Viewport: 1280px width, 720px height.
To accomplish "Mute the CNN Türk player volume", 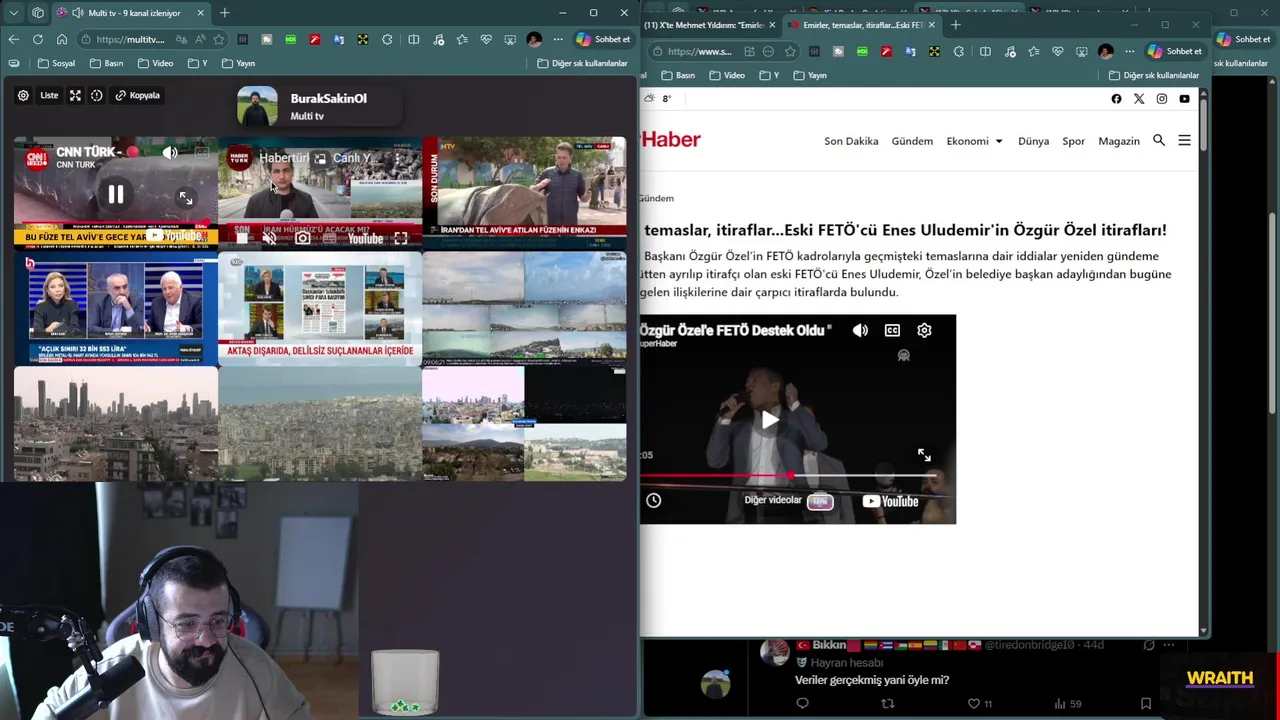I will tap(170, 153).
